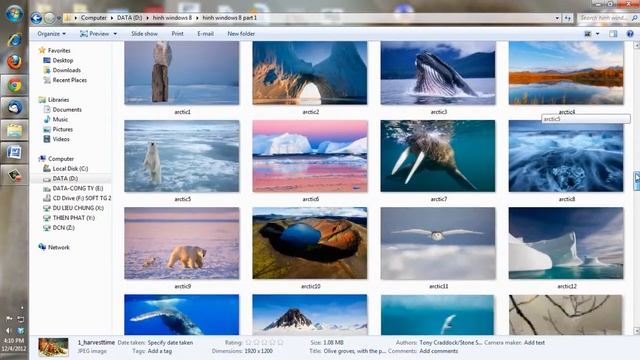This screenshot has width=640, height=360.
Task: Click hinh windows 8 in the breadcrumb
Action: tap(172, 18)
